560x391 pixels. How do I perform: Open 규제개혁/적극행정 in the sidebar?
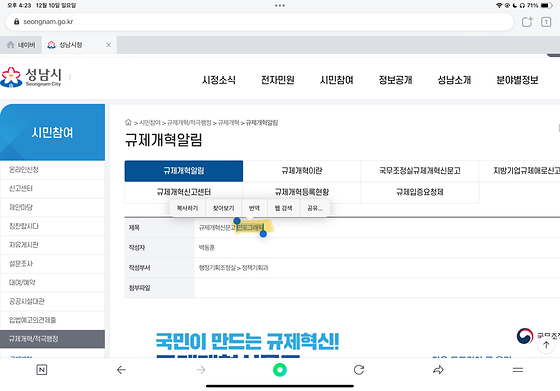pos(52,339)
